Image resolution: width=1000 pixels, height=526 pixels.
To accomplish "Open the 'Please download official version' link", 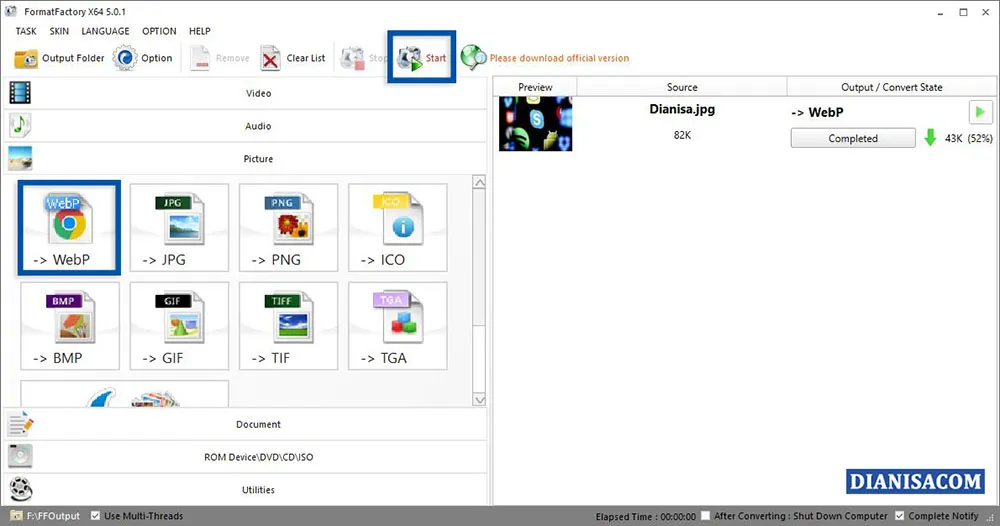I will (559, 58).
